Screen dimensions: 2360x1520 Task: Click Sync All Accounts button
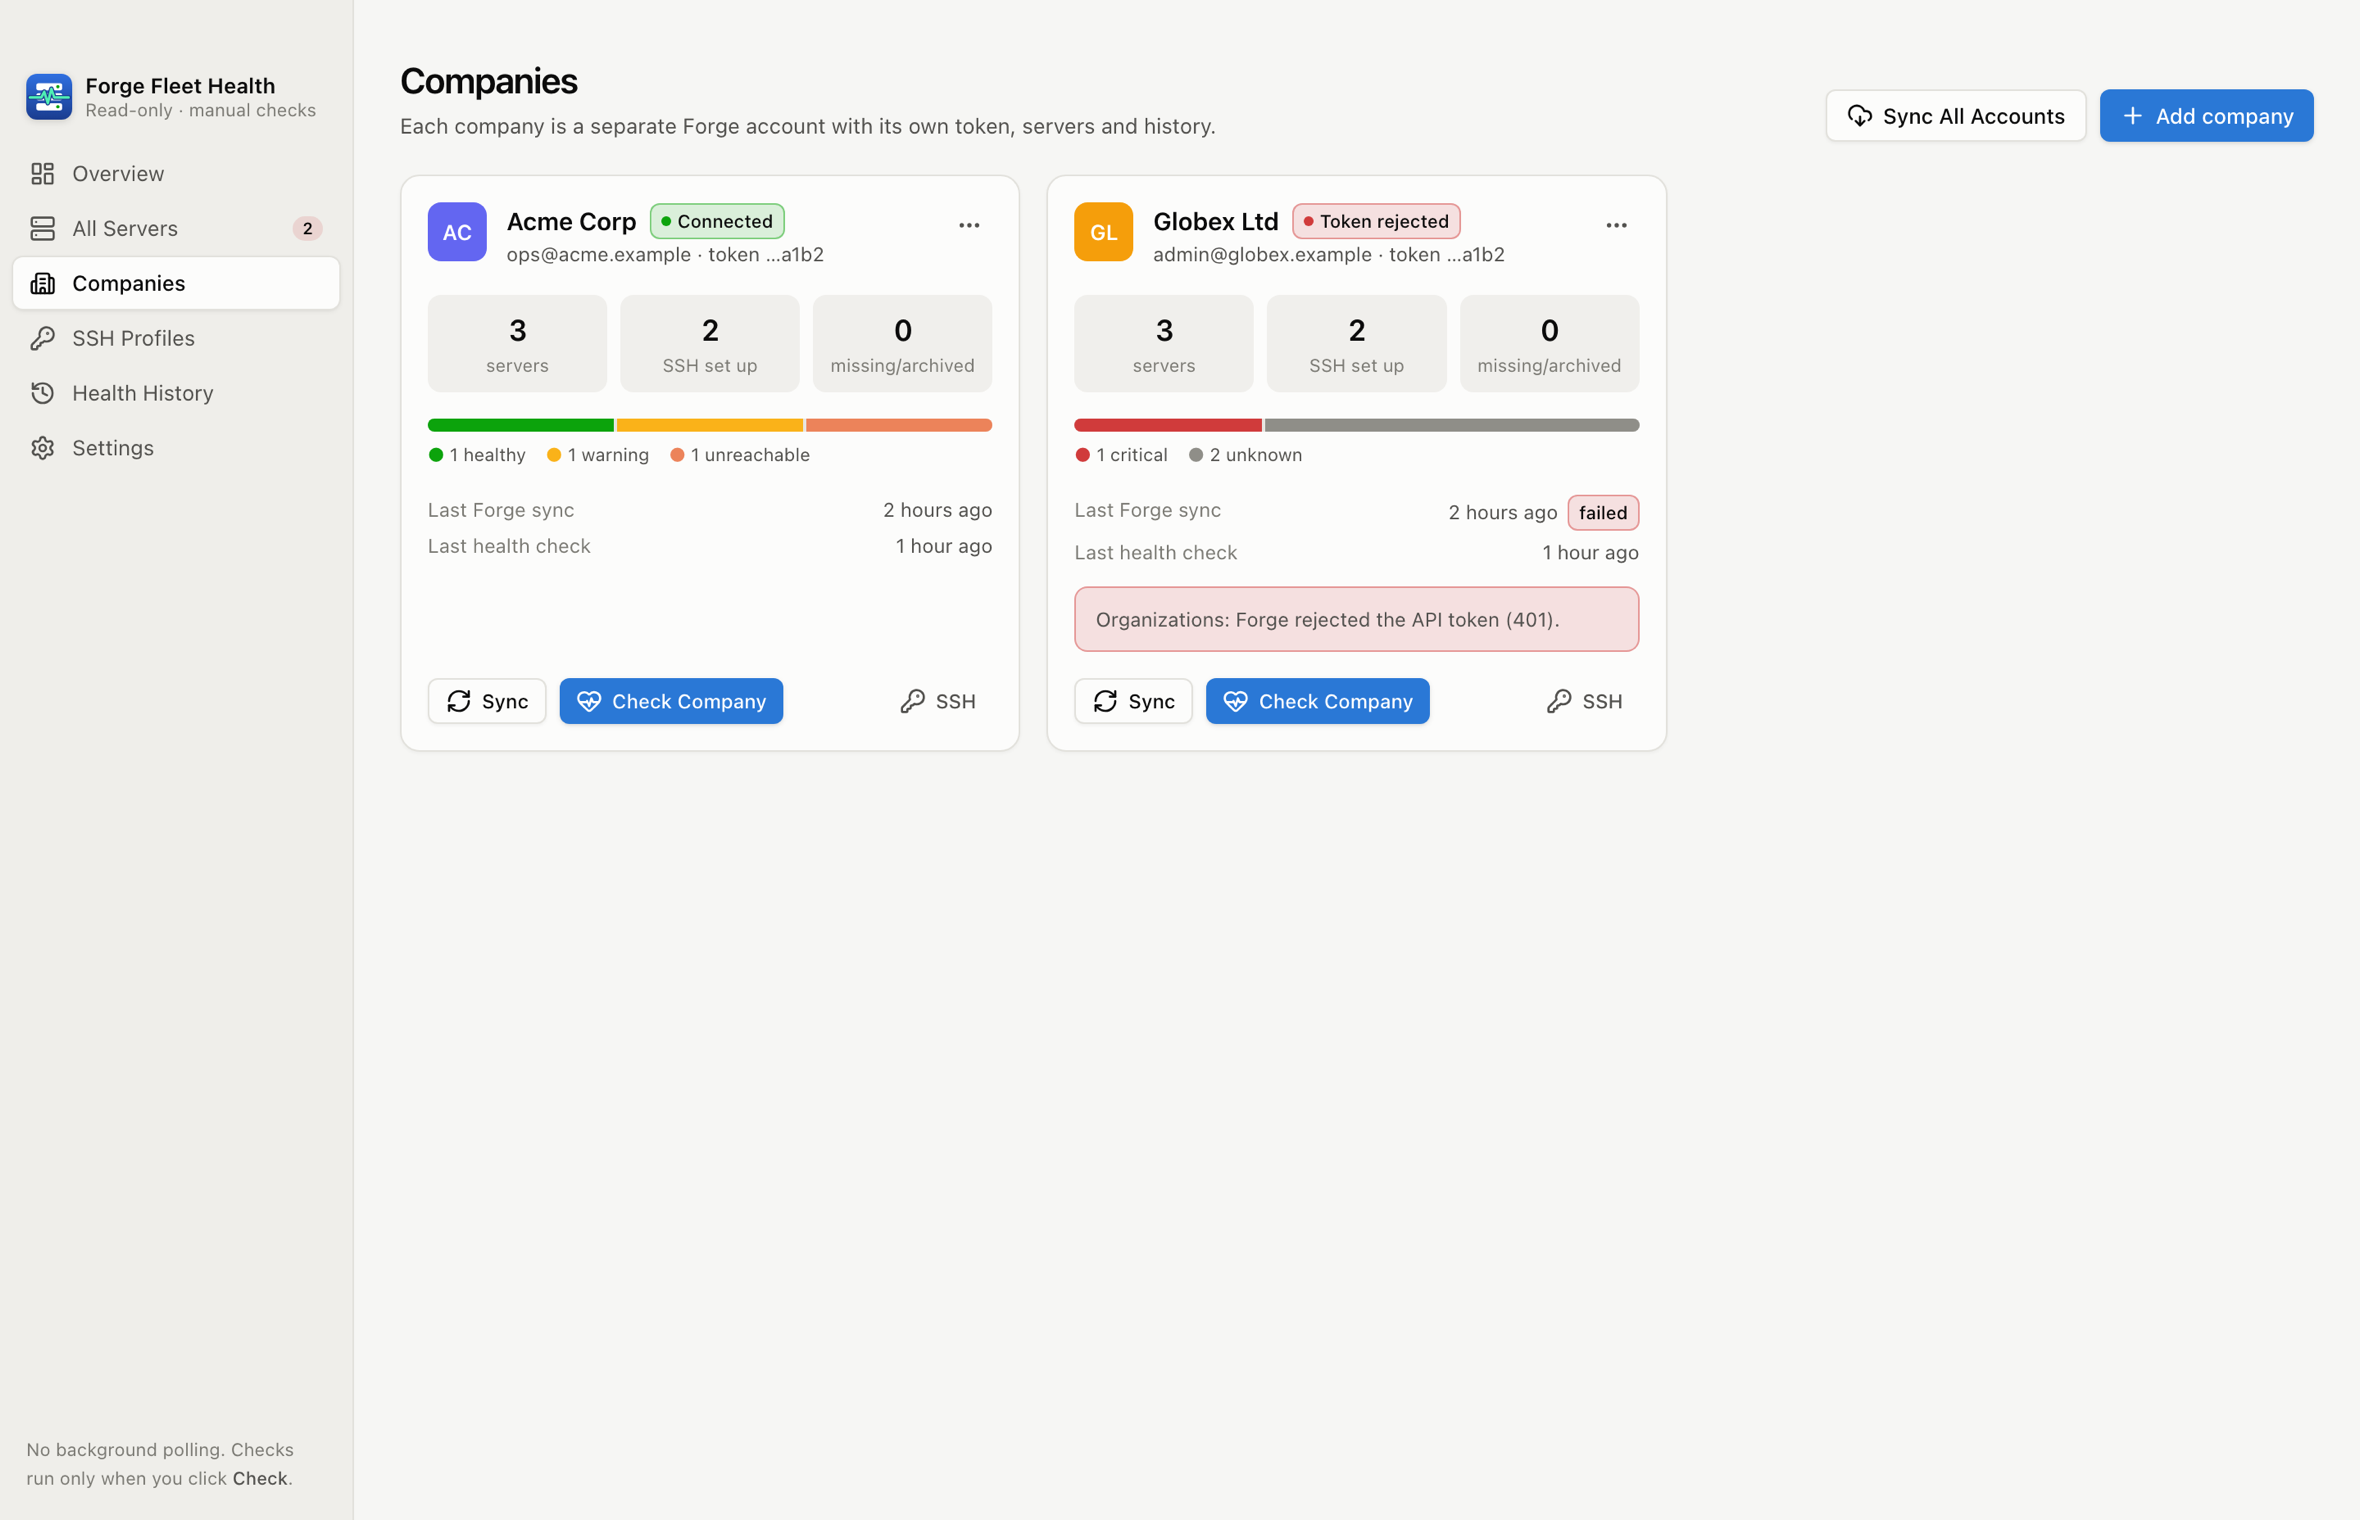point(1955,116)
